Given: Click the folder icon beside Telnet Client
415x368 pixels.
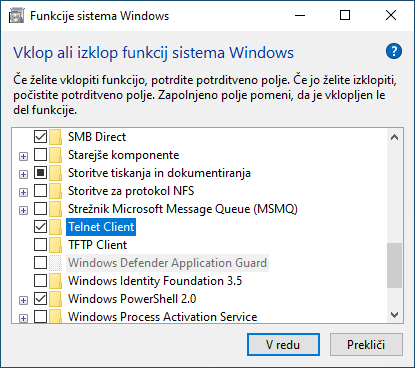Looking at the screenshot, I should (55, 227).
